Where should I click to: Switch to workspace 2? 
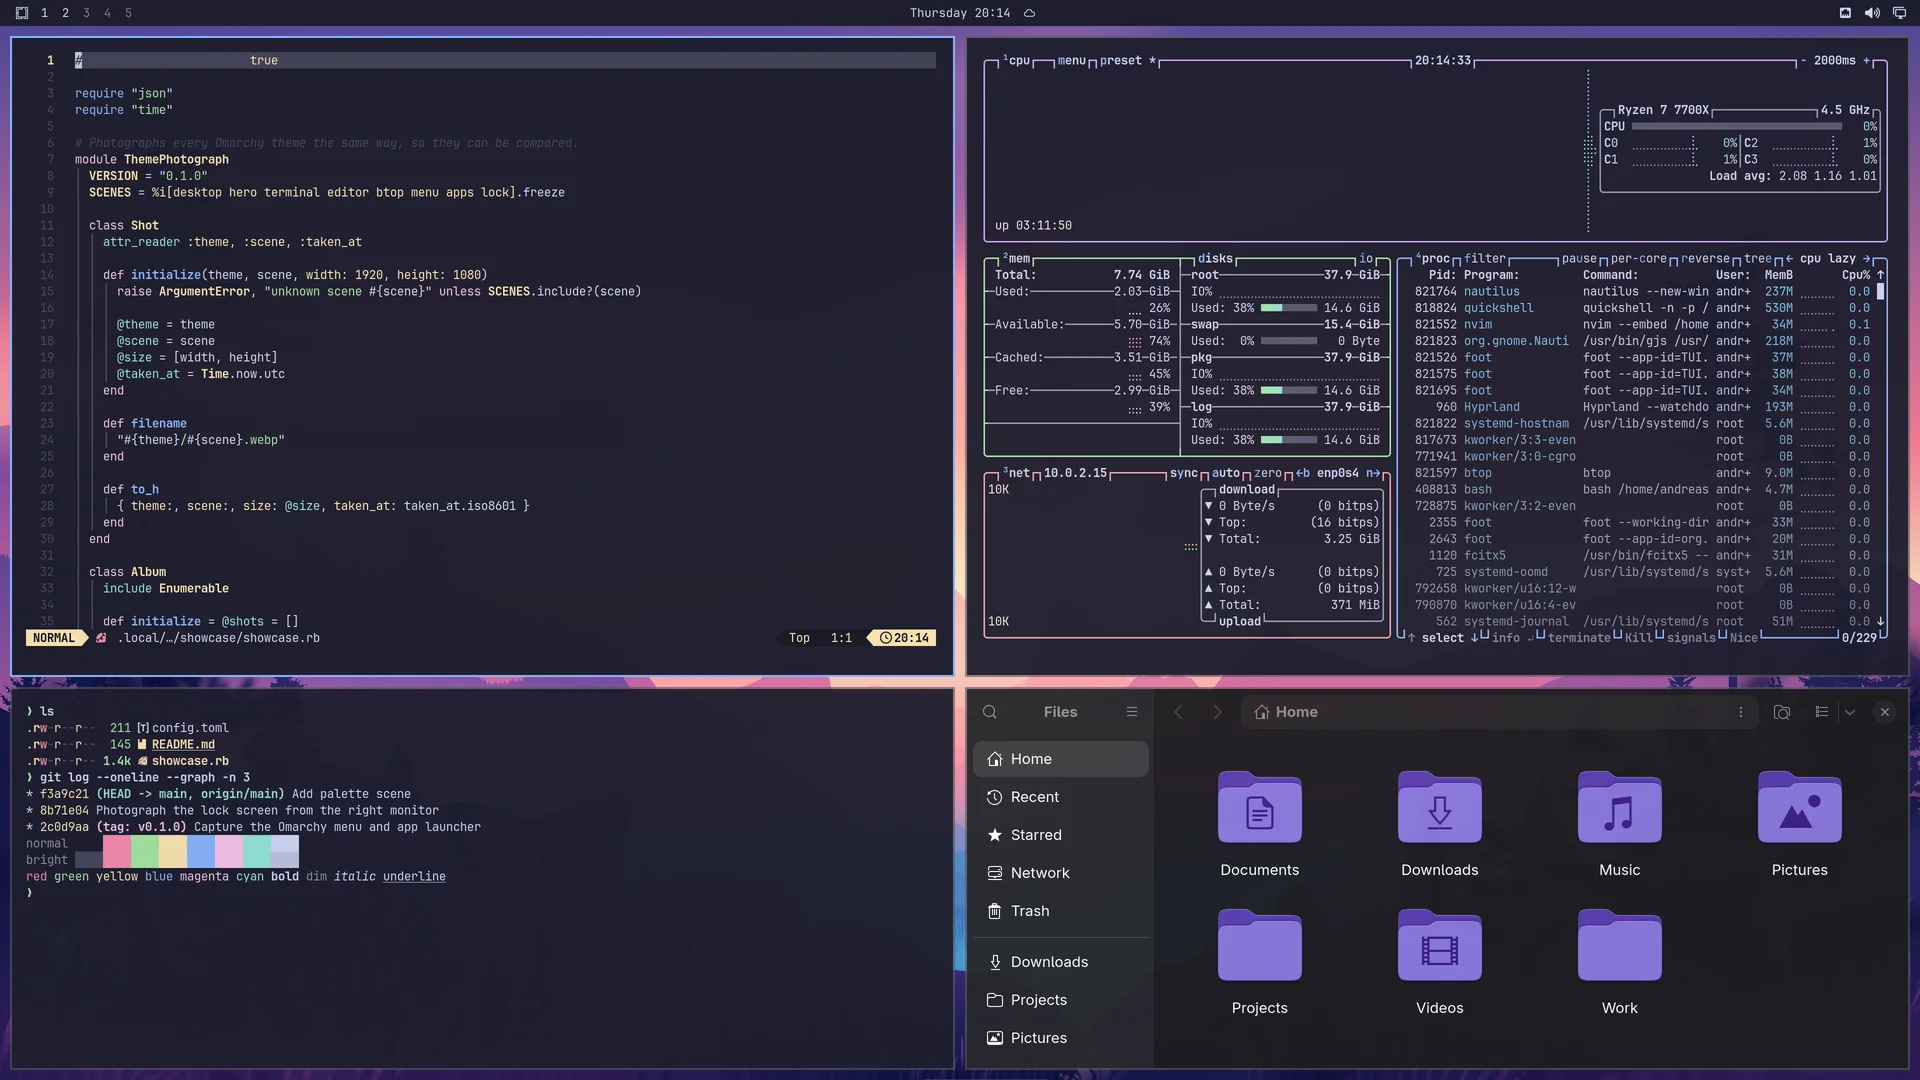[x=65, y=13]
